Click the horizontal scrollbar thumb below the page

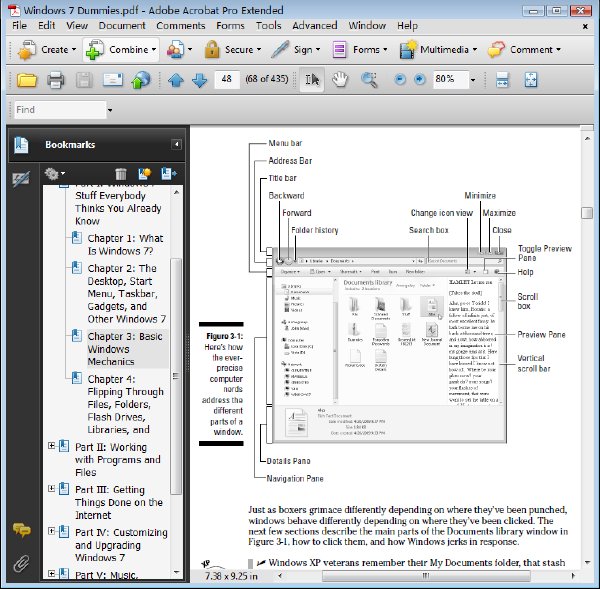point(426,576)
